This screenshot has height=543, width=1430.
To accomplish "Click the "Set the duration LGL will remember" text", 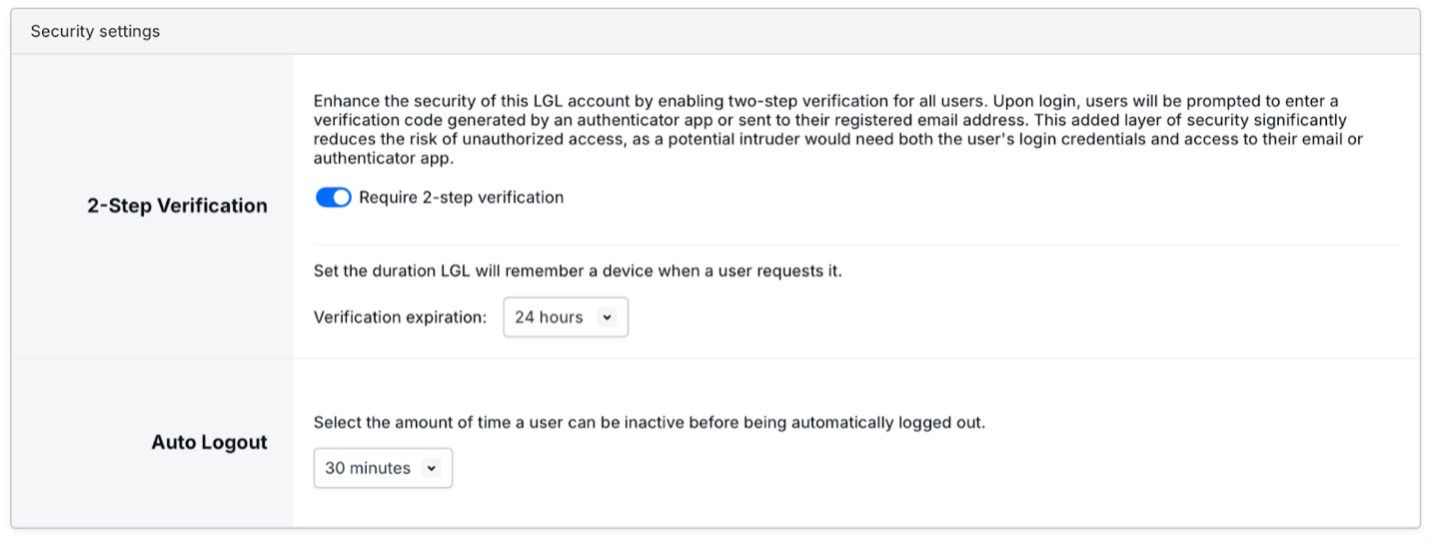I will click(x=577, y=271).
